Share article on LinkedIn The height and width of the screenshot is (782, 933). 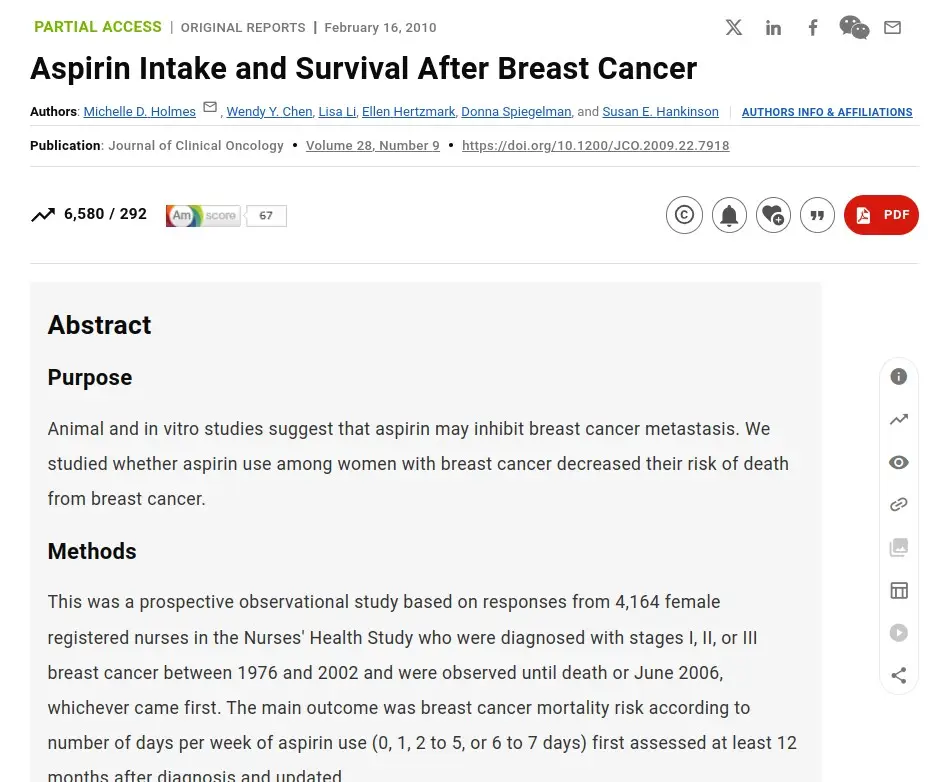(773, 27)
